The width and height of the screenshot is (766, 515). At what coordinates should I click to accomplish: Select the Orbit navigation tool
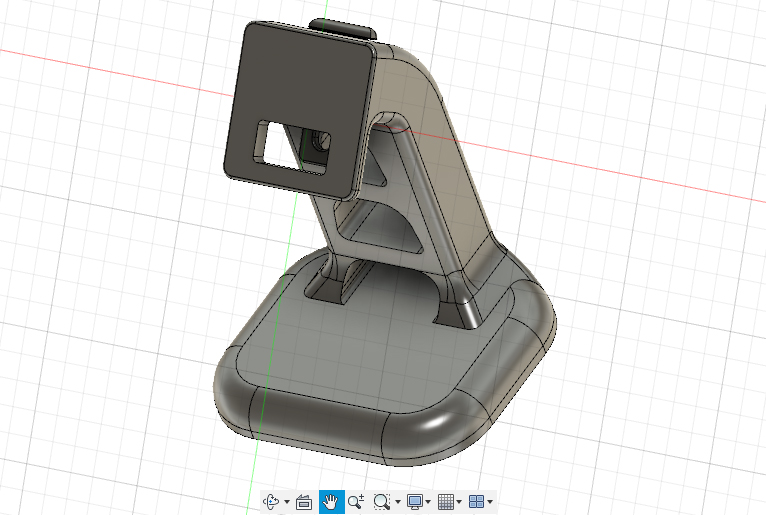point(271,501)
